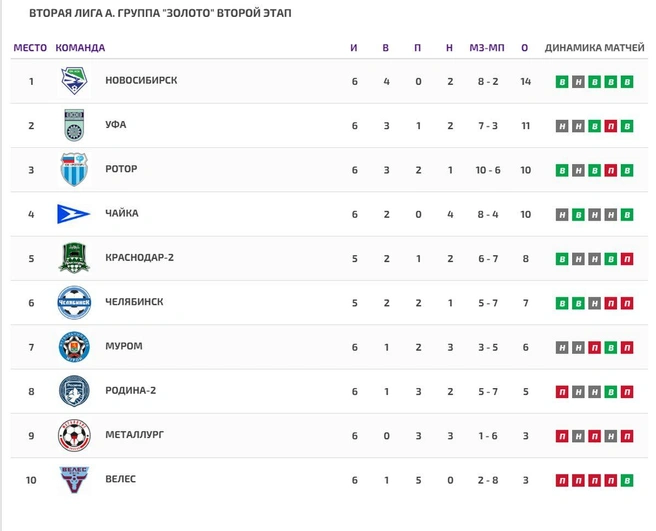Sort table by МЗ-МП column header
Screen dimensions: 656x531
tap(487, 48)
